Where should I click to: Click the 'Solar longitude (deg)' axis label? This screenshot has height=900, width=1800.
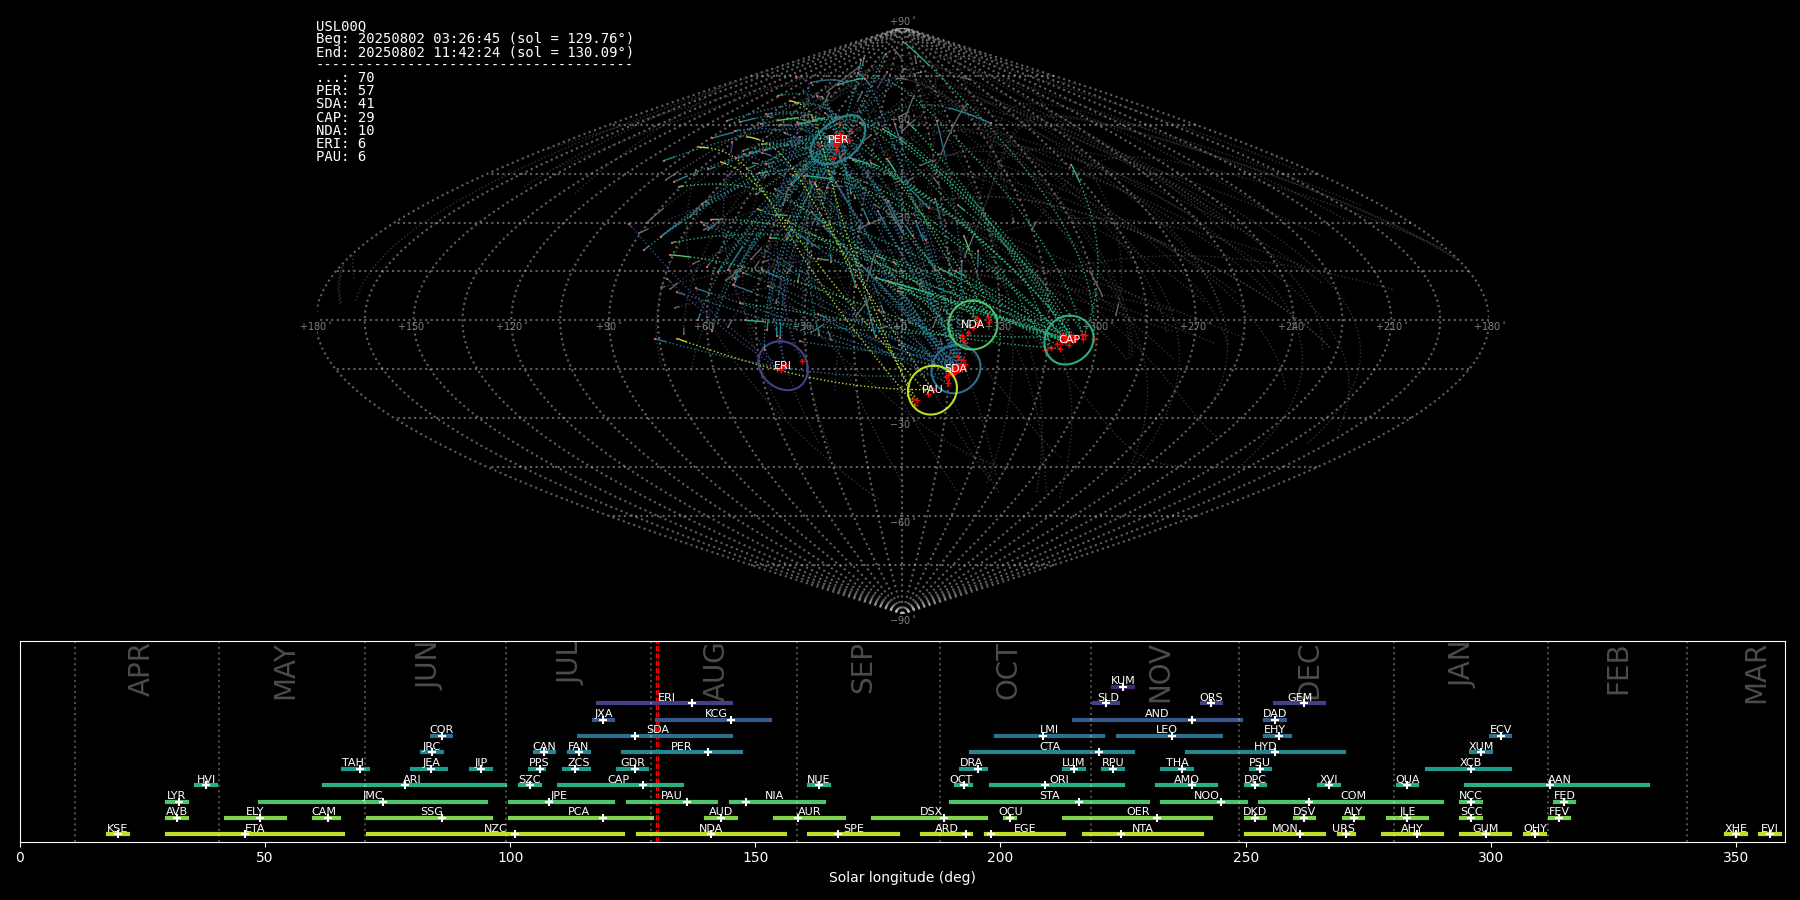click(x=902, y=877)
